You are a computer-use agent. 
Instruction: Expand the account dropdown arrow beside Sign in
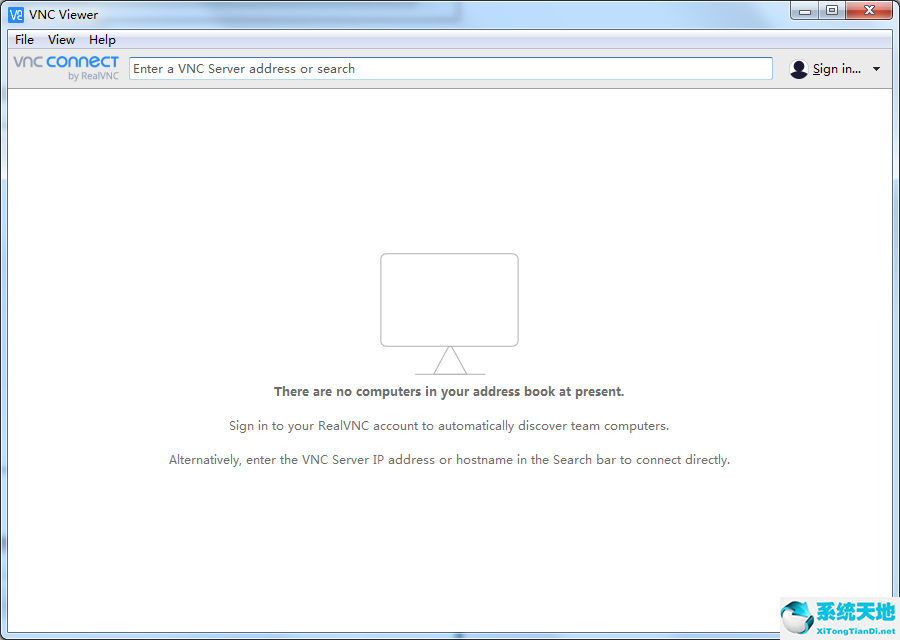[x=877, y=69]
